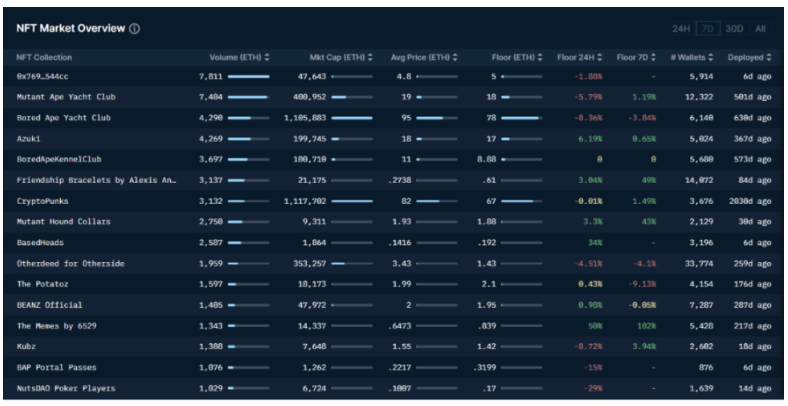788x406 pixels.
Task: Click the 3.94% Floor 7D value for Kubz
Action: (x=644, y=346)
